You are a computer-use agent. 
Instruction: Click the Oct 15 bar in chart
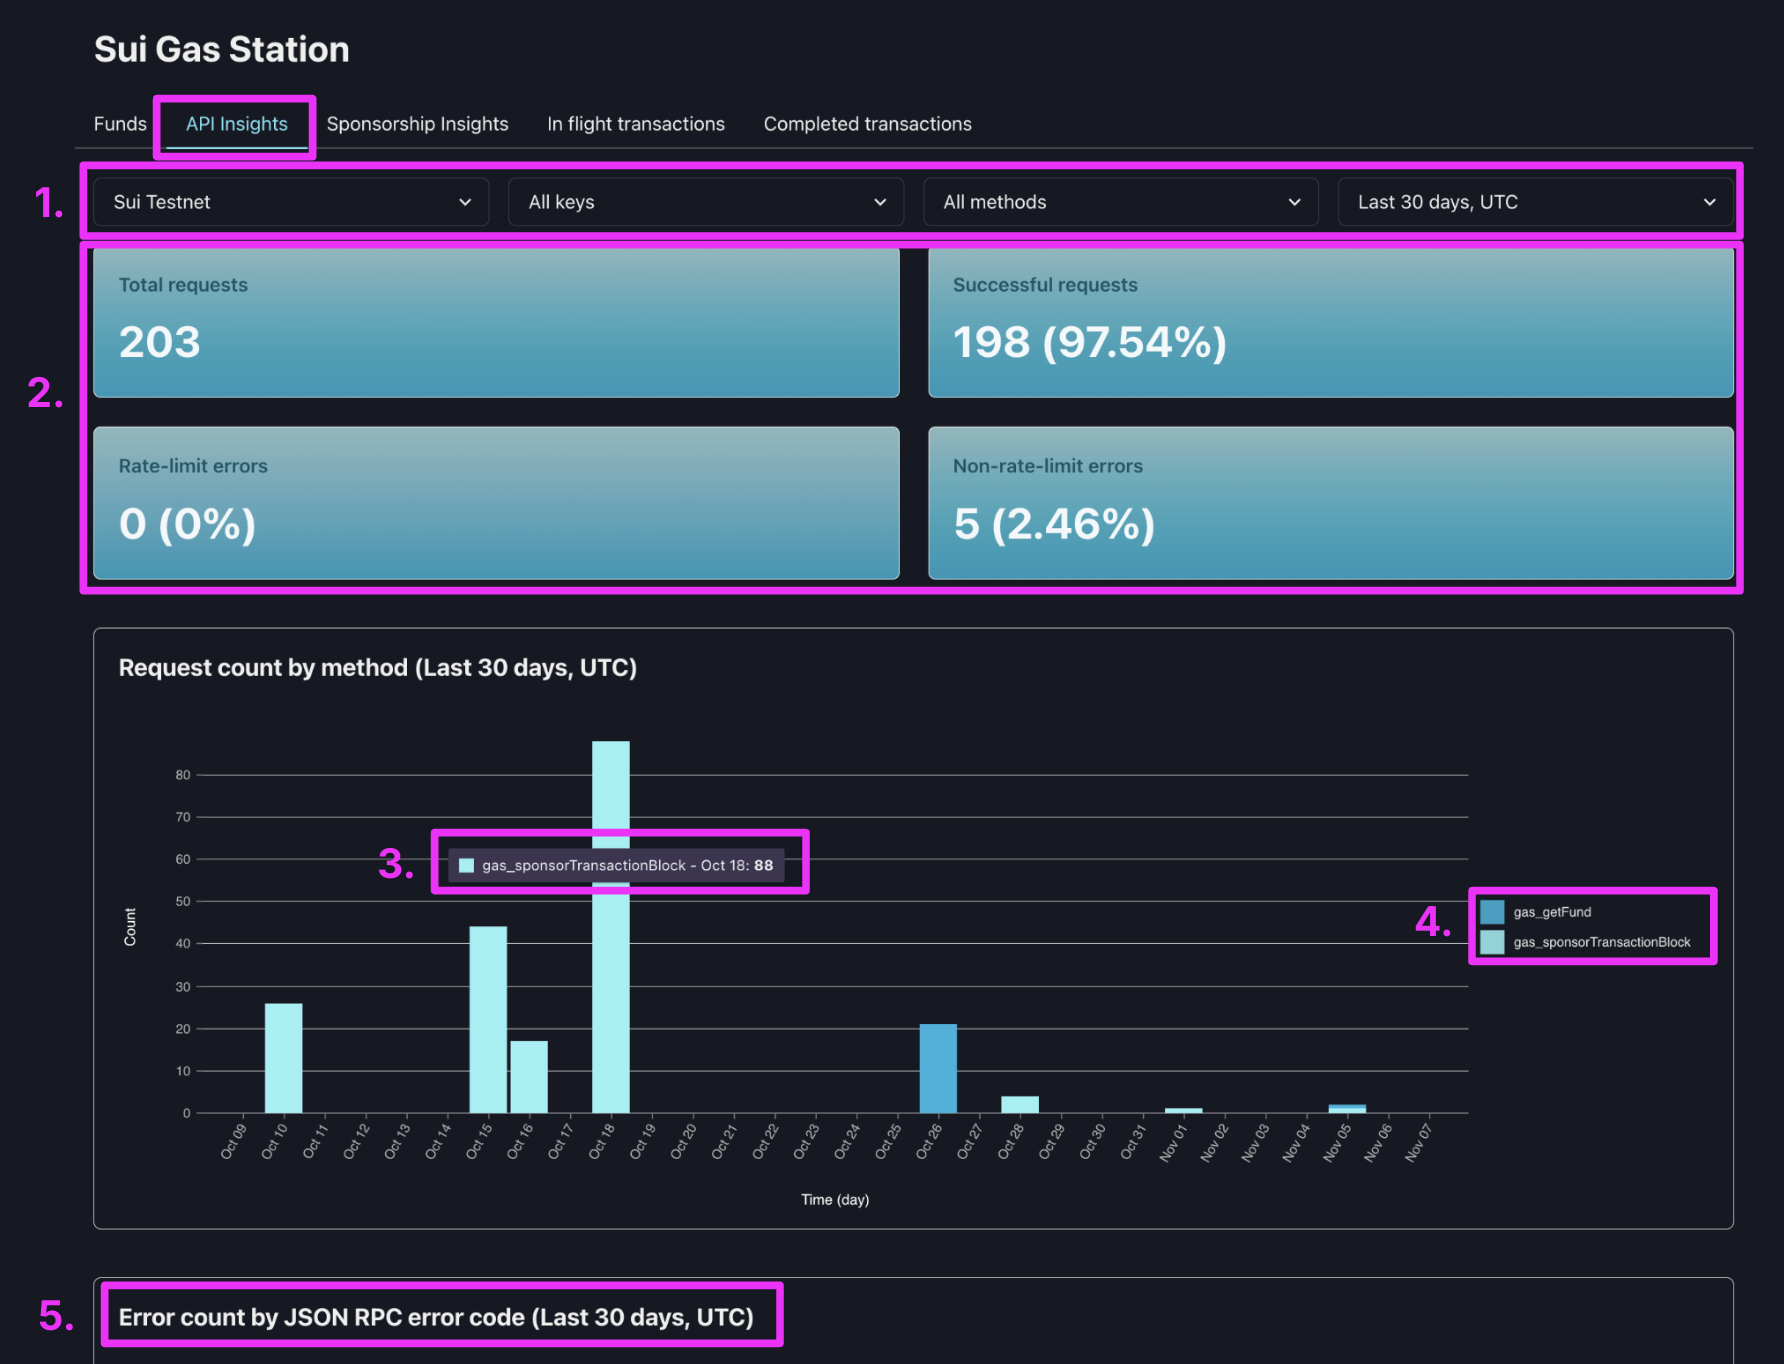(x=488, y=1019)
